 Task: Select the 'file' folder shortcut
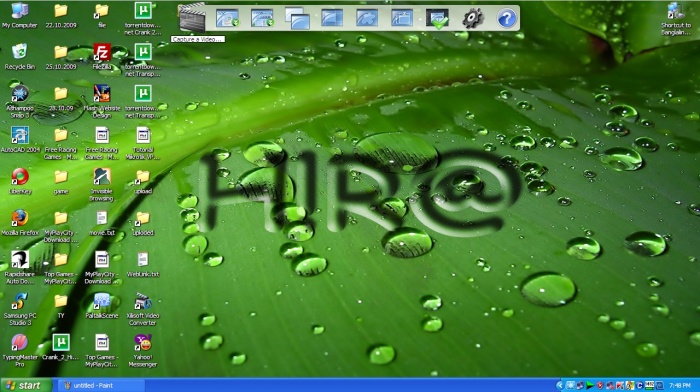[102, 16]
